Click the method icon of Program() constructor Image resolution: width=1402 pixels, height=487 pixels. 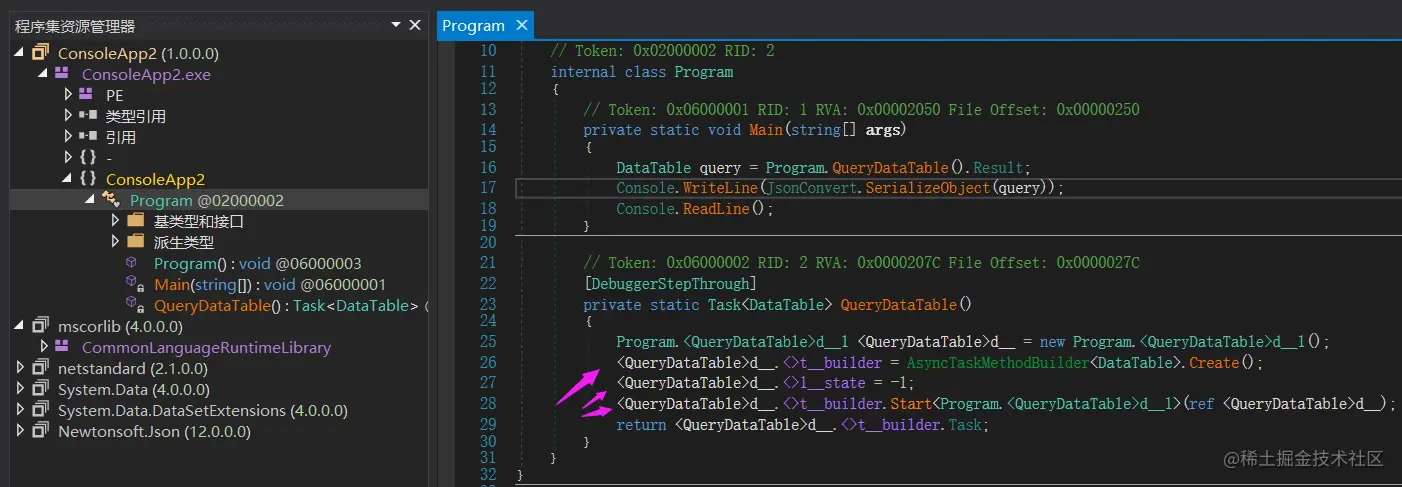coord(132,263)
